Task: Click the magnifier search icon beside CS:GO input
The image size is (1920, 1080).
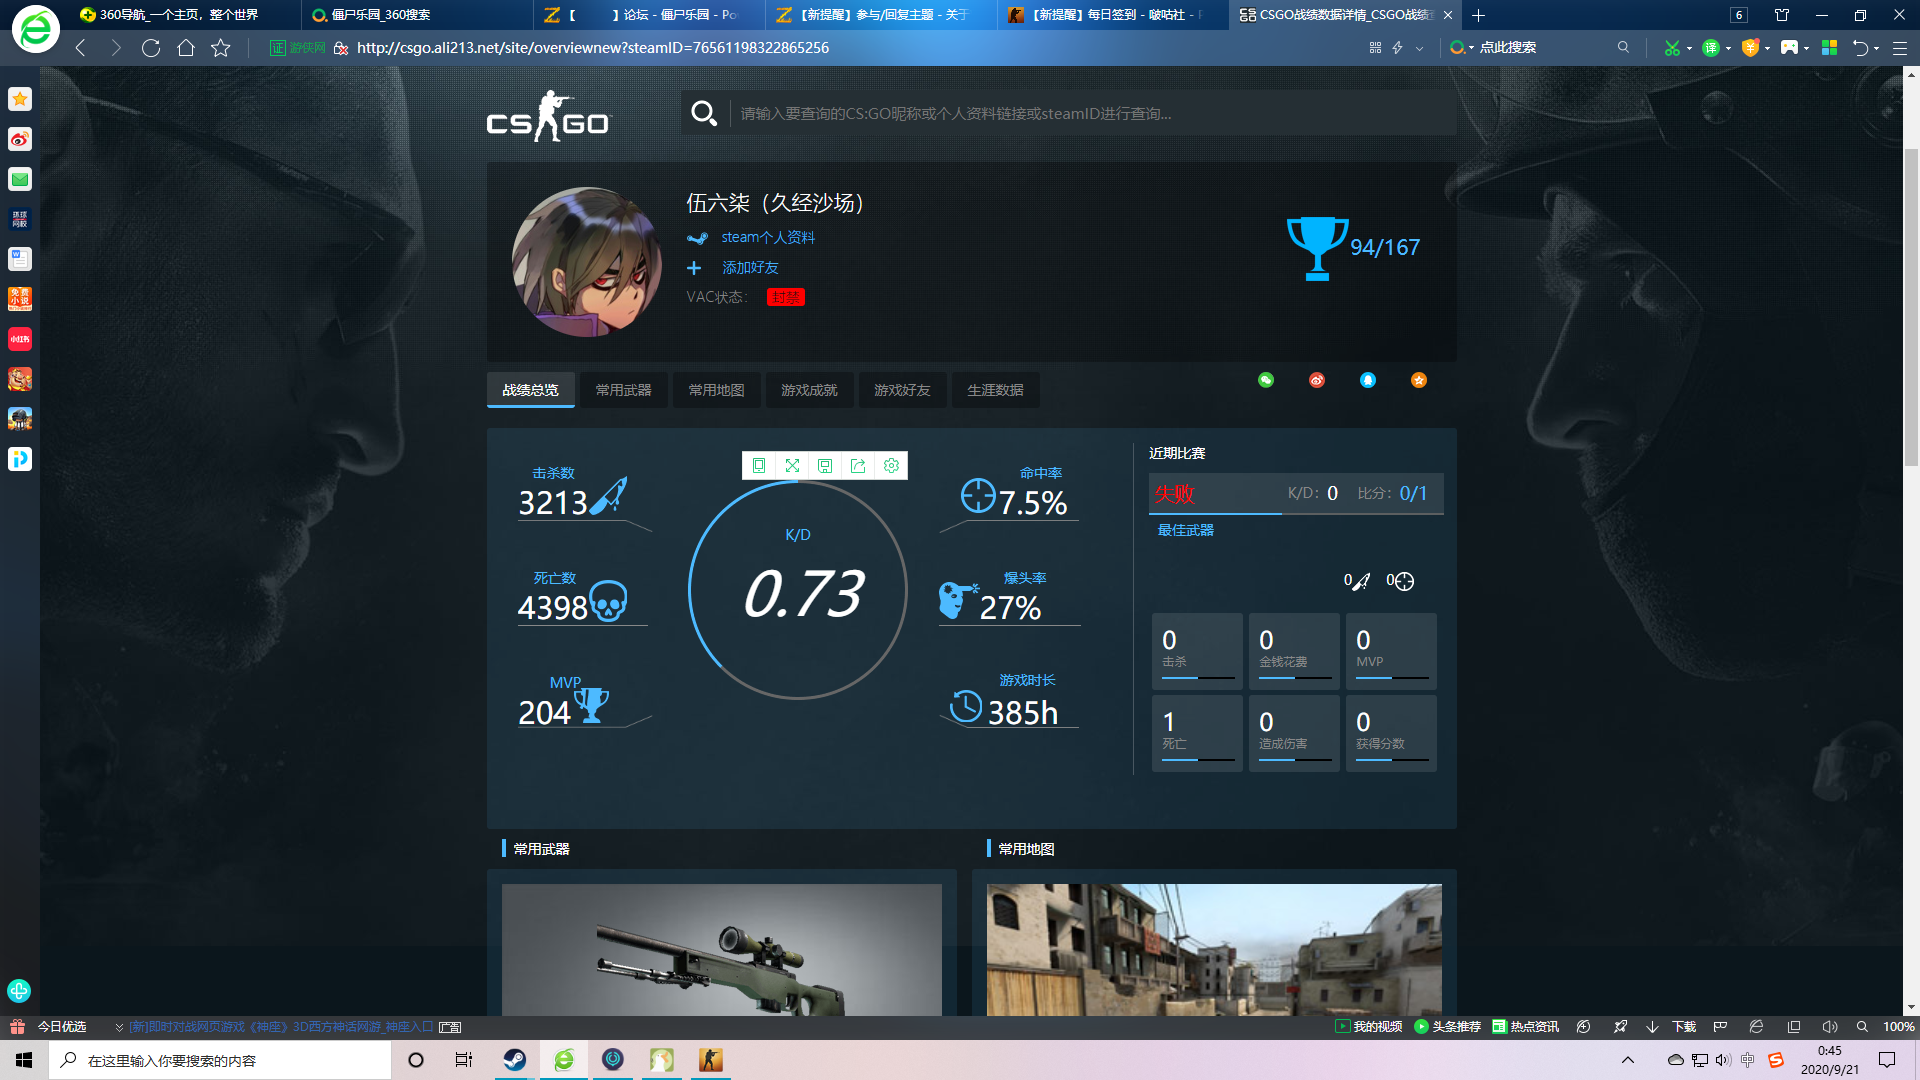Action: point(704,114)
